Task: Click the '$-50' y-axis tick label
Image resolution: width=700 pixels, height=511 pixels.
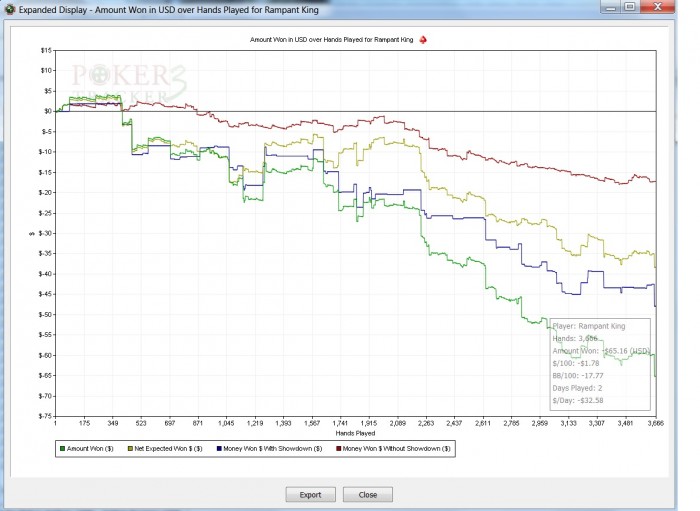Action: [x=45, y=315]
